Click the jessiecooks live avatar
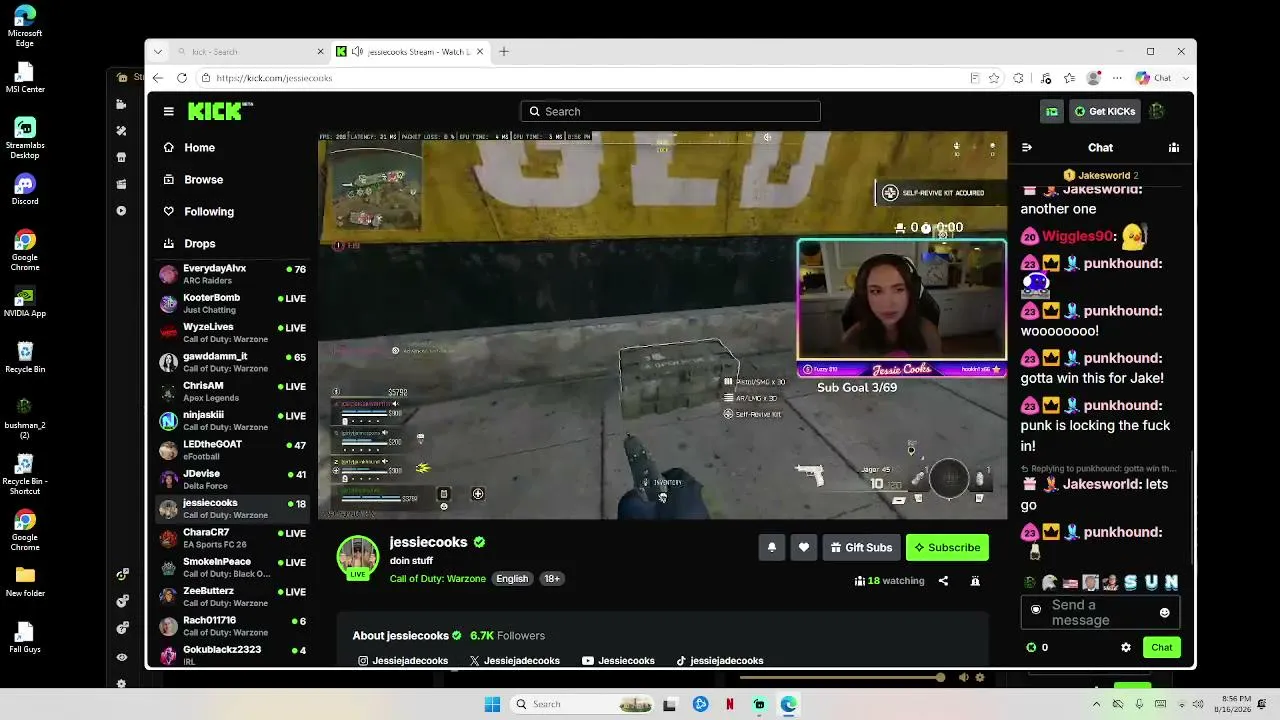The image size is (1280, 720). click(x=358, y=558)
